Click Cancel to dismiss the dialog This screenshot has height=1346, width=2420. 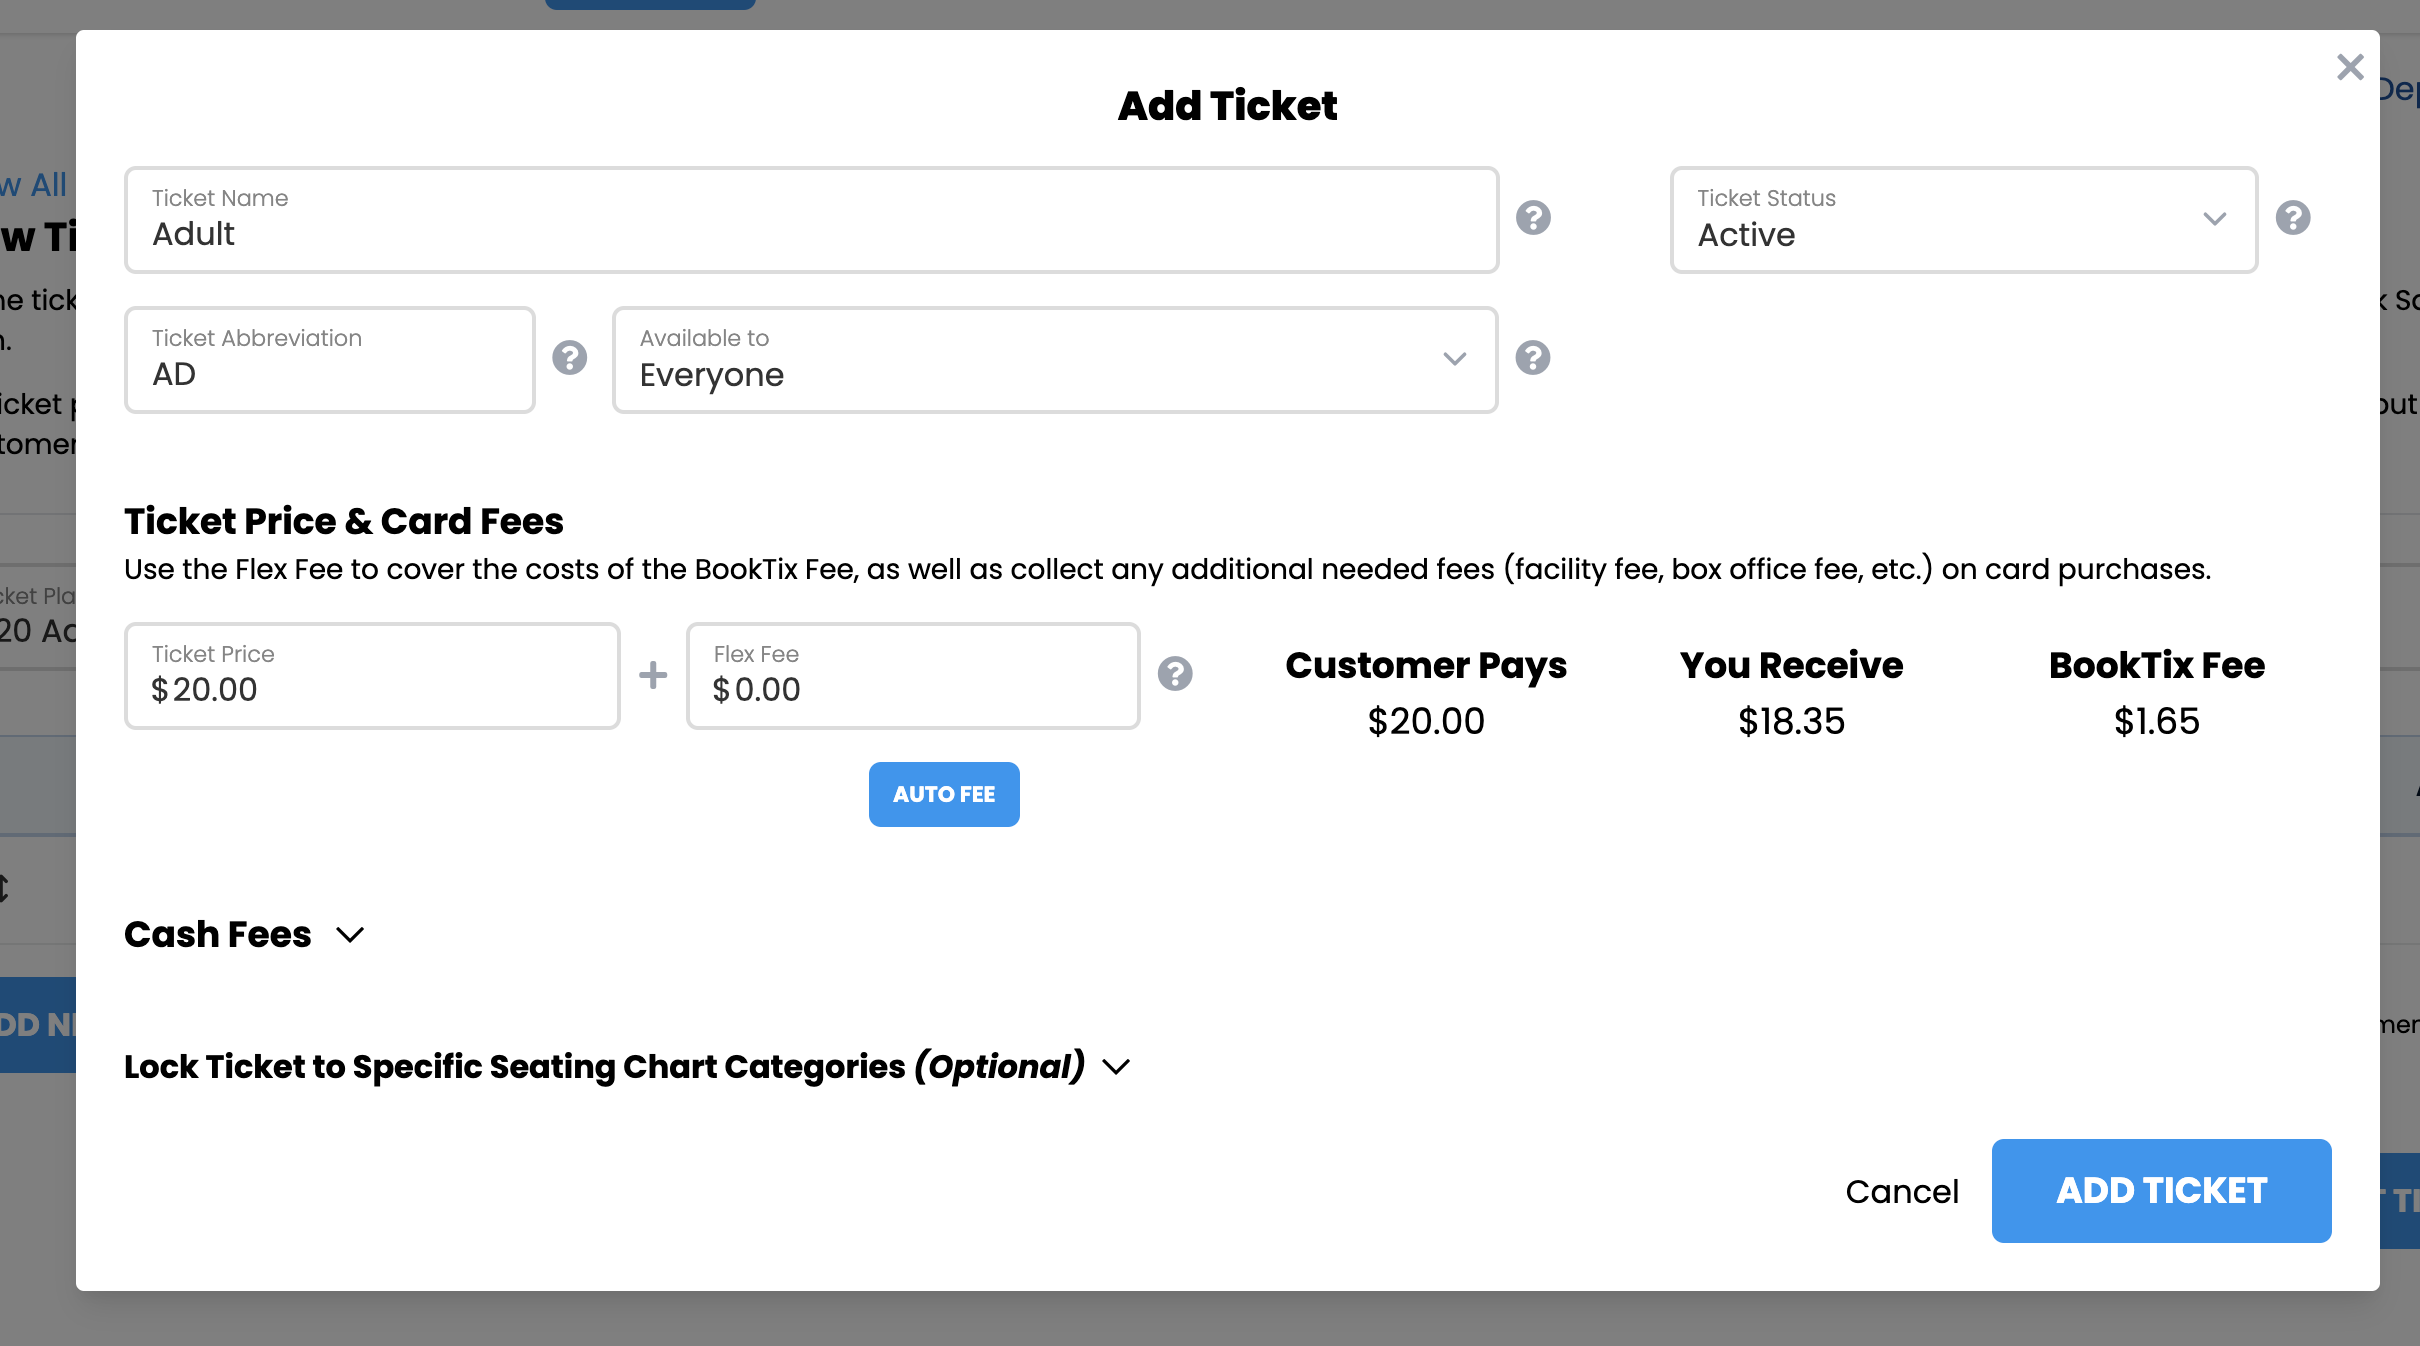pyautogui.click(x=1901, y=1192)
